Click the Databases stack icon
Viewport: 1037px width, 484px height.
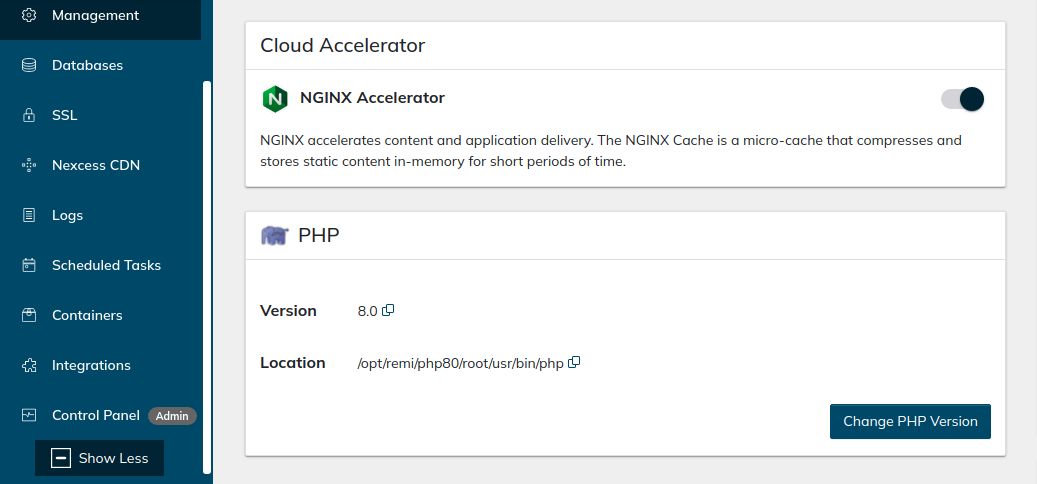pos(29,65)
